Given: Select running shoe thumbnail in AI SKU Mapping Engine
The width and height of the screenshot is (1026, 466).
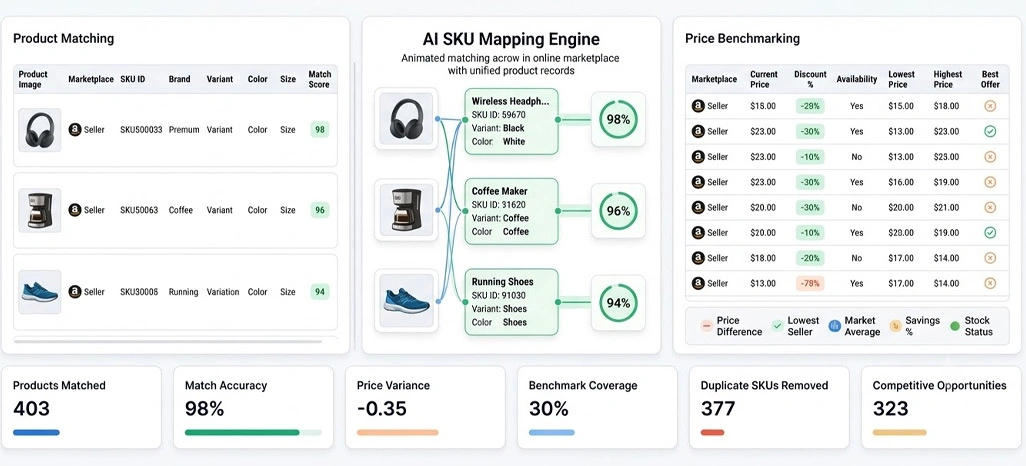Looking at the screenshot, I should tap(406, 301).
